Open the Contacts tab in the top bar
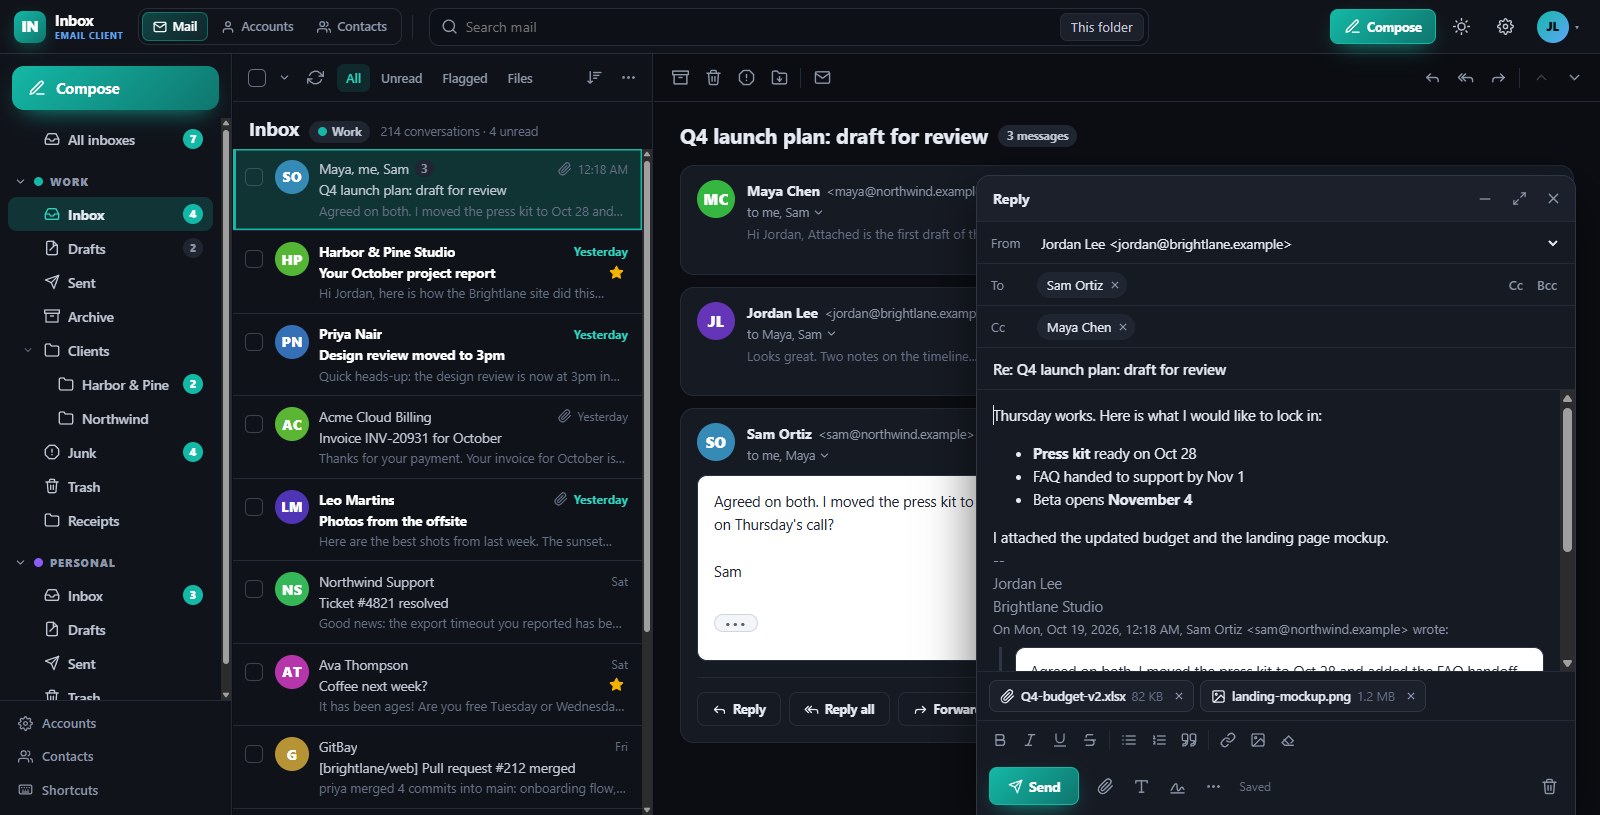The image size is (1600, 815). [352, 27]
